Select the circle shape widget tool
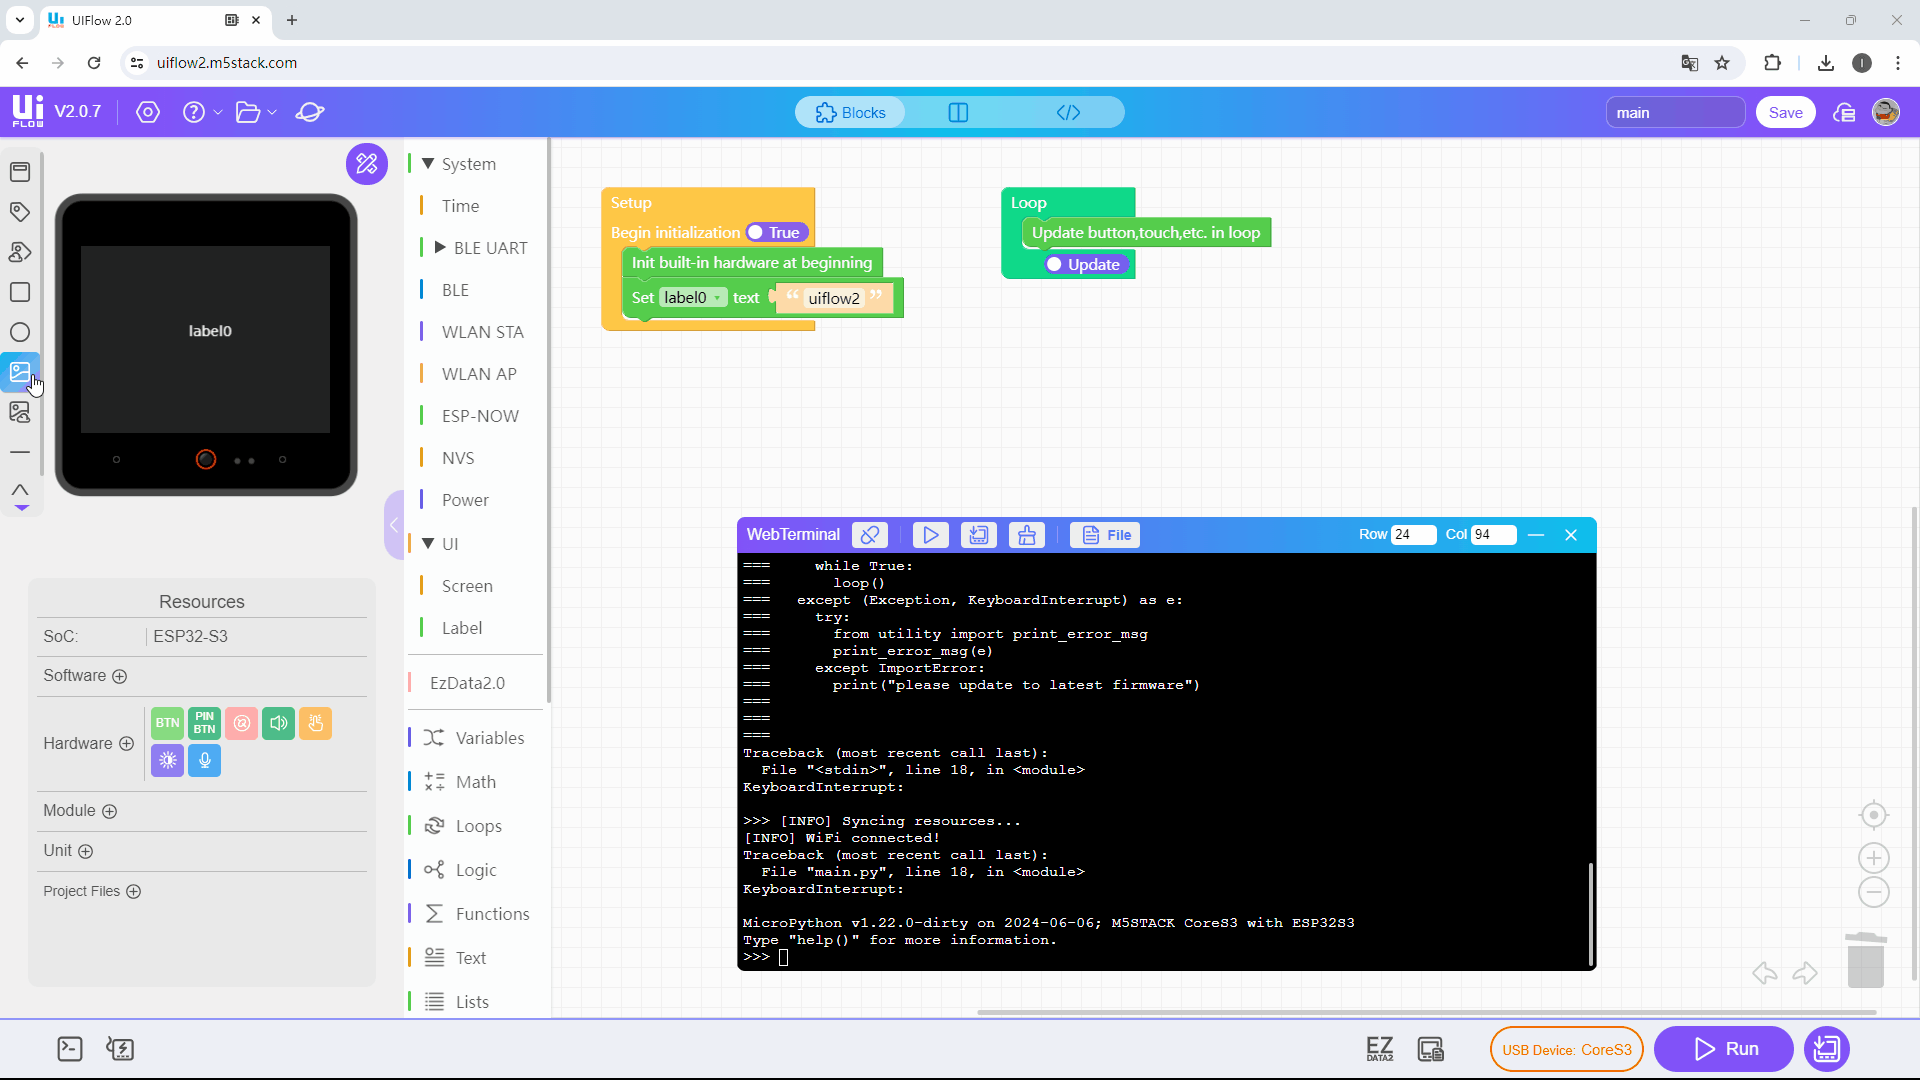 coord(20,332)
